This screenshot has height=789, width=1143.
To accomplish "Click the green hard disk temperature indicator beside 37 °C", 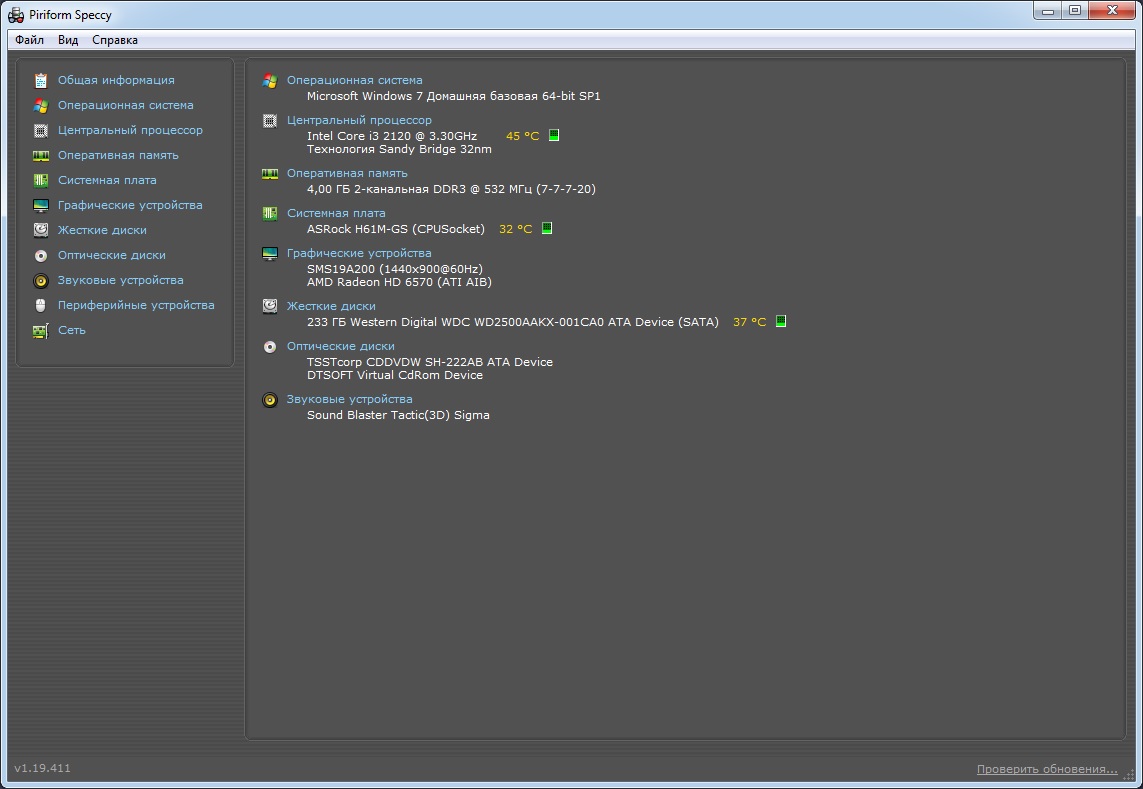I will click(x=781, y=322).
